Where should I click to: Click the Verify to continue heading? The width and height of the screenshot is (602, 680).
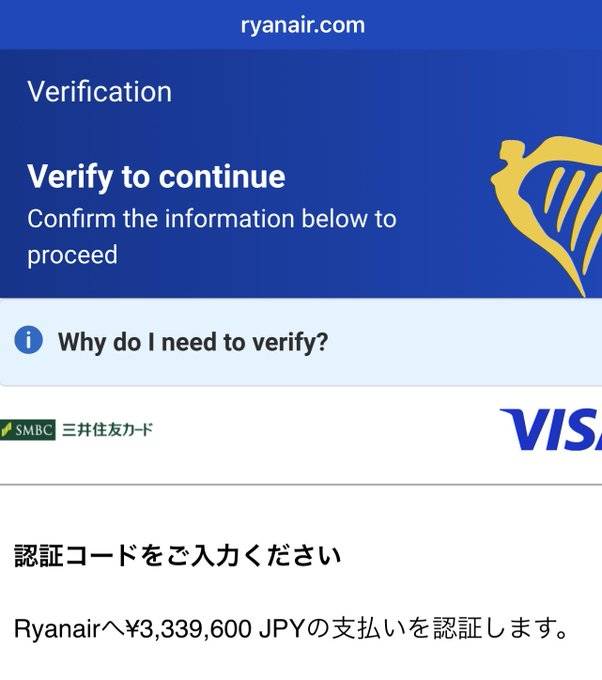click(156, 177)
